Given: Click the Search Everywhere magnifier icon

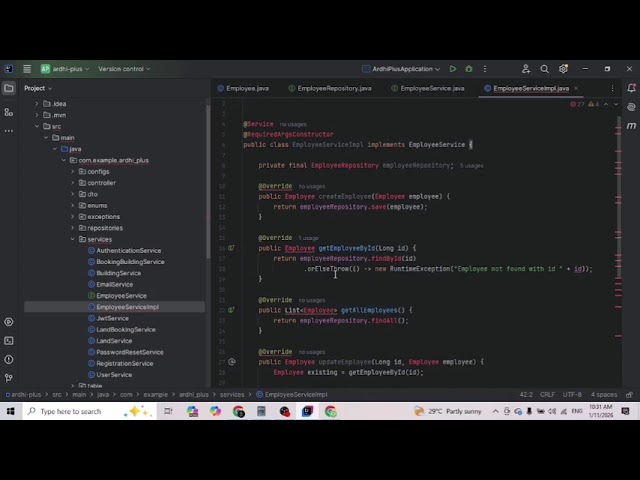Looking at the screenshot, I should 544,69.
